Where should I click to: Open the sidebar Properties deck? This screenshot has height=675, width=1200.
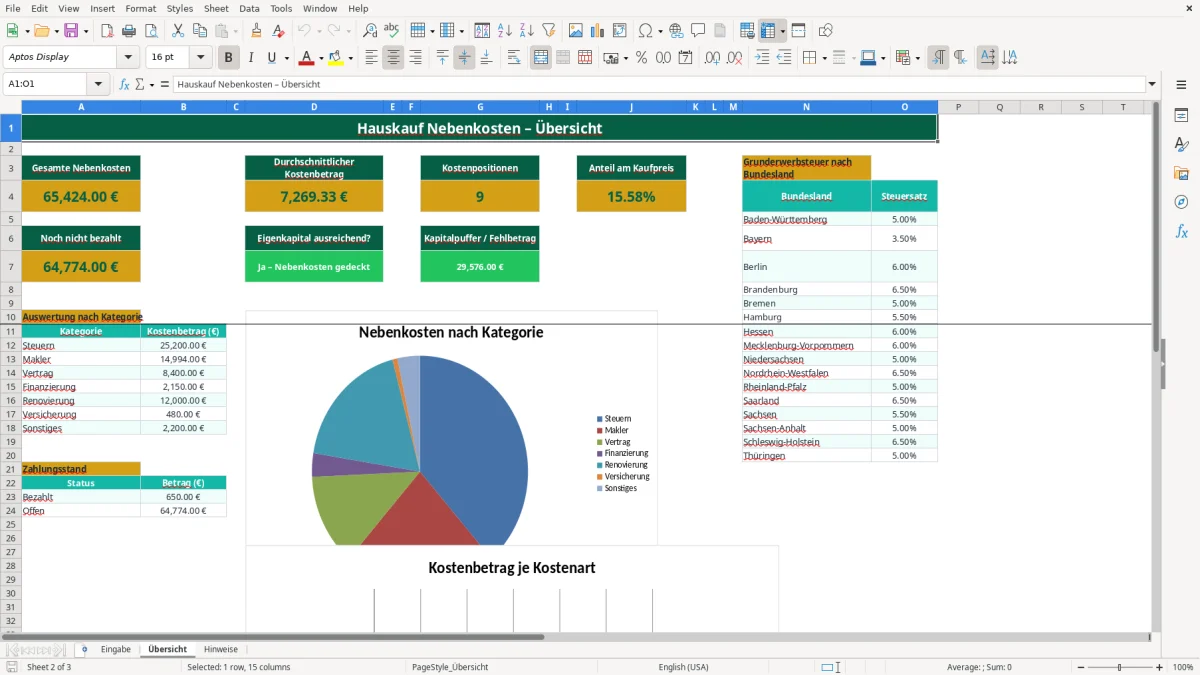tap(1181, 116)
